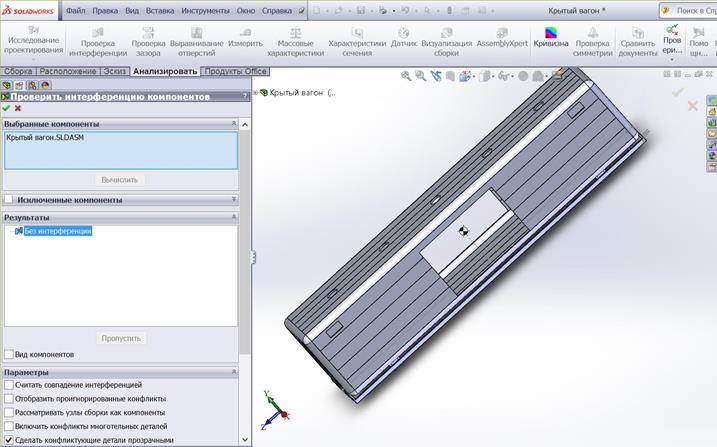Screen dimensions: 717x447
Task: Uncheck Сделать конфликтующие детали прозрачными
Action: [x=9, y=440]
